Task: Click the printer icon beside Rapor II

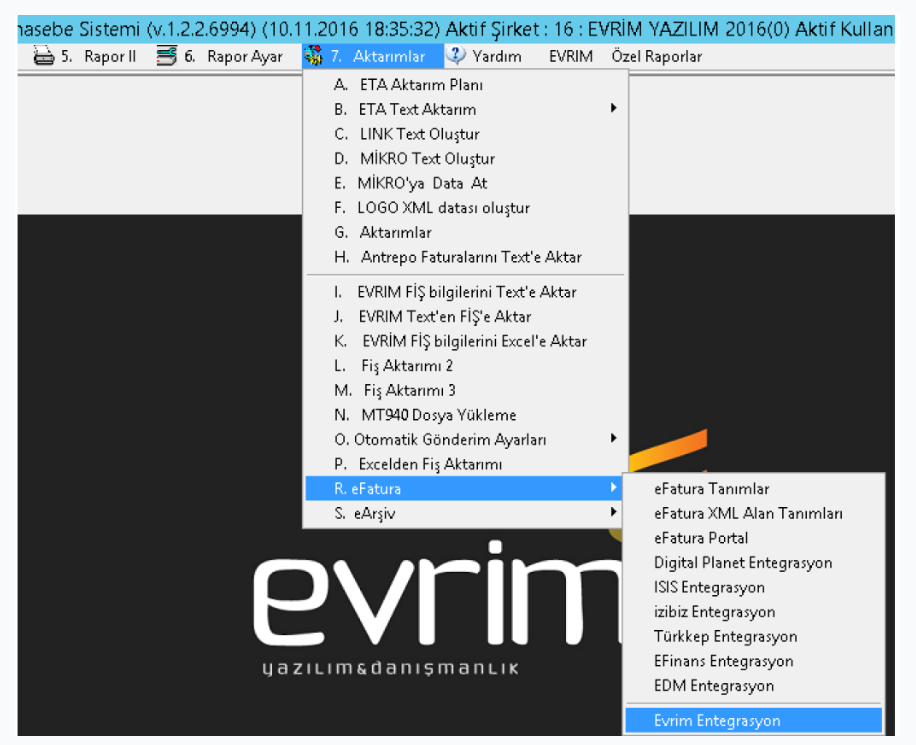Action: point(43,56)
